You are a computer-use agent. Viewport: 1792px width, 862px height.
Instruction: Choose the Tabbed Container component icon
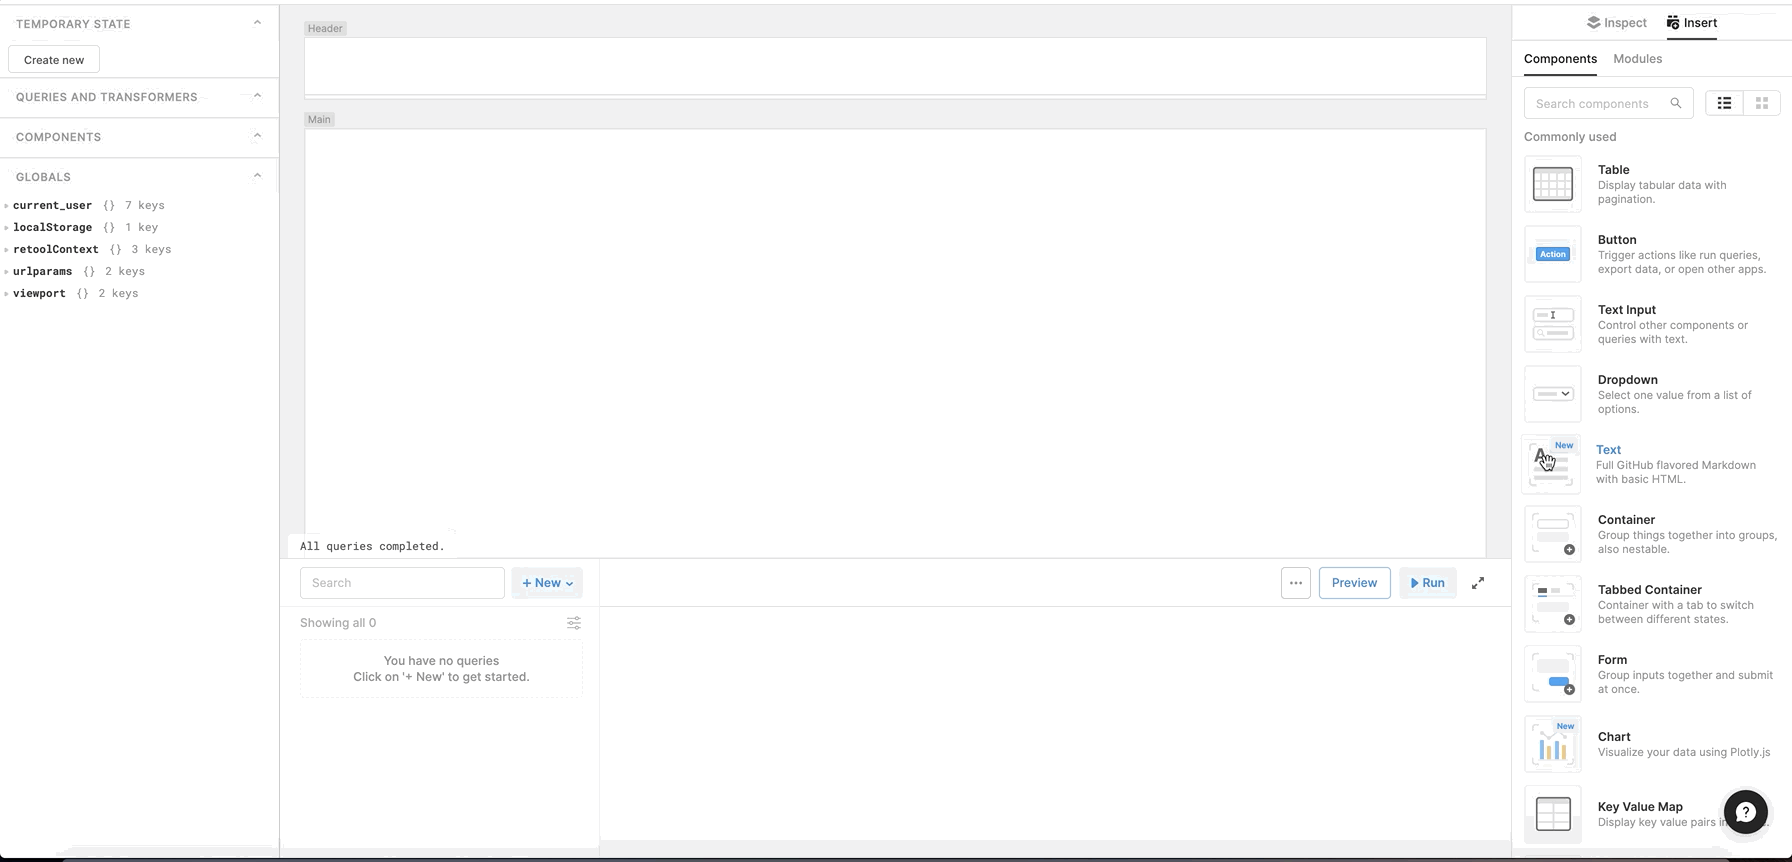coord(1553,604)
